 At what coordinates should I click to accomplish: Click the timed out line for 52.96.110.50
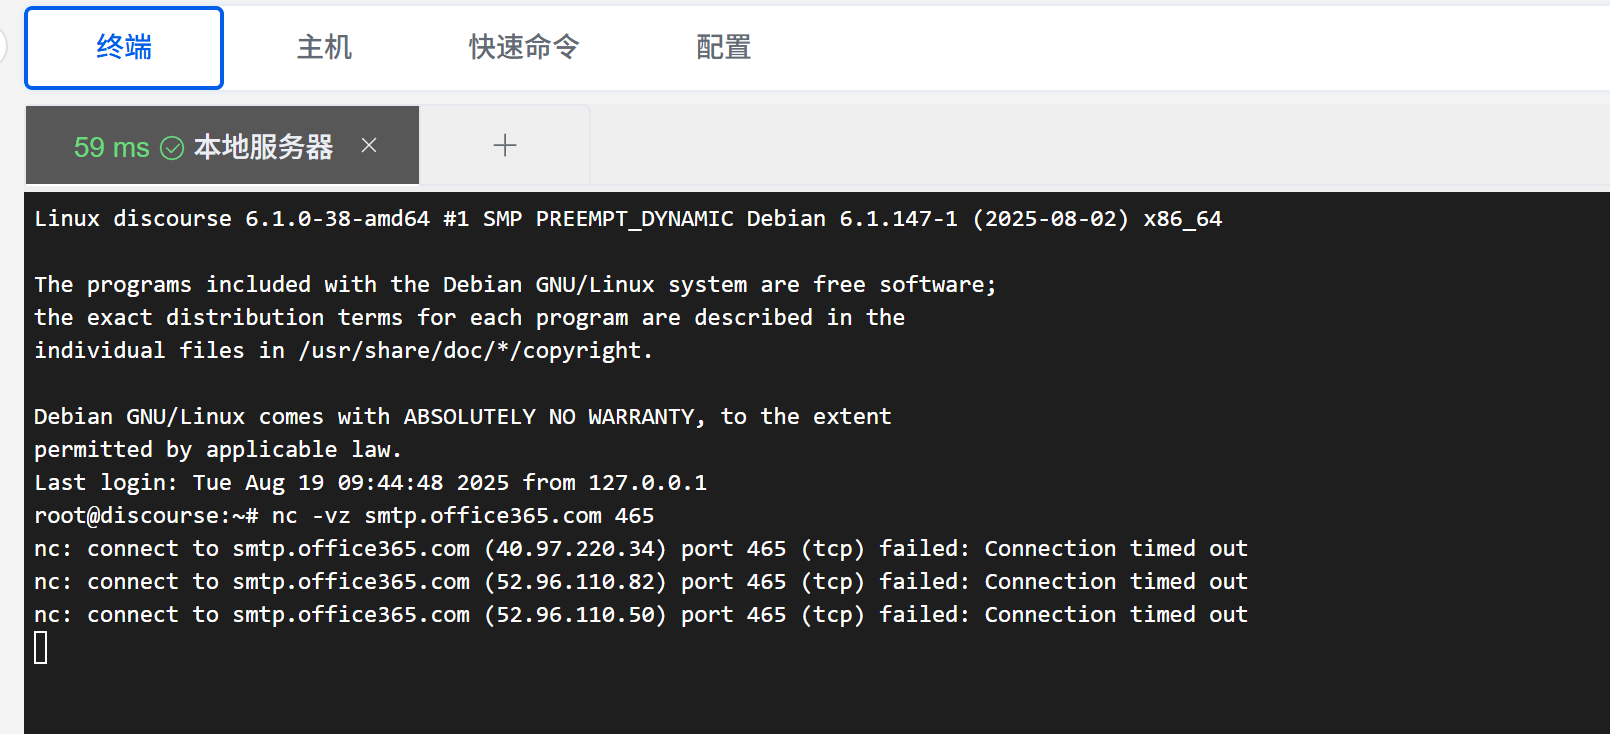[x=641, y=615]
